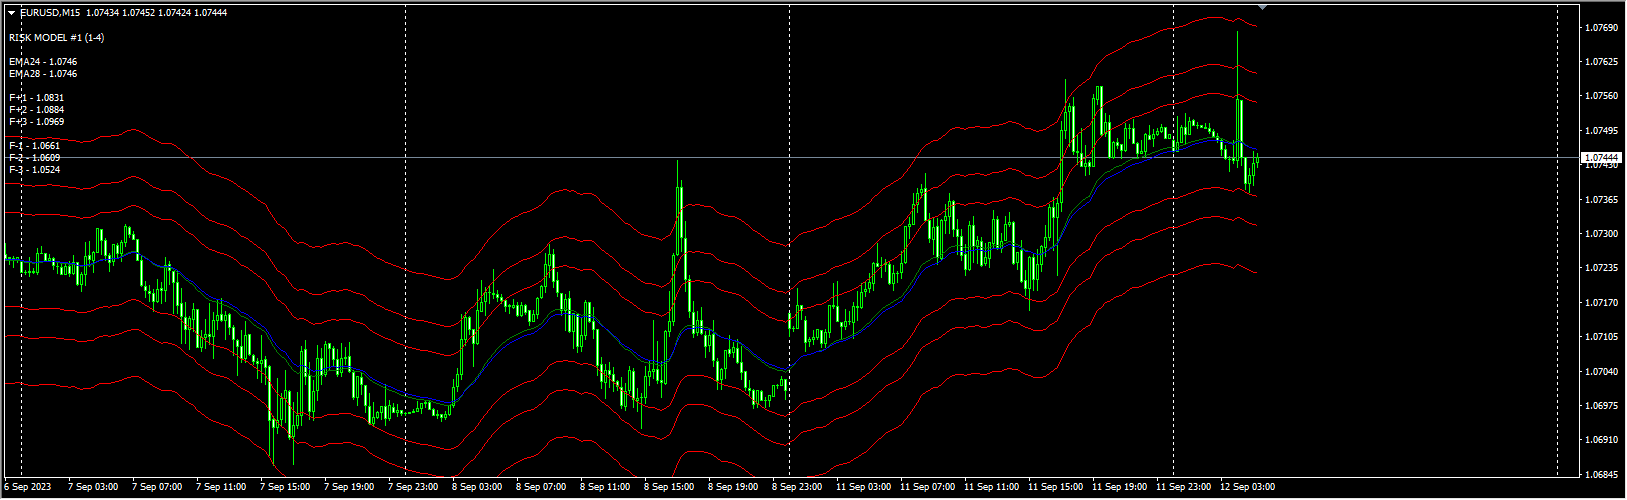
Task: Click the F+1 - 1.0831 level label
Action: click(x=36, y=98)
